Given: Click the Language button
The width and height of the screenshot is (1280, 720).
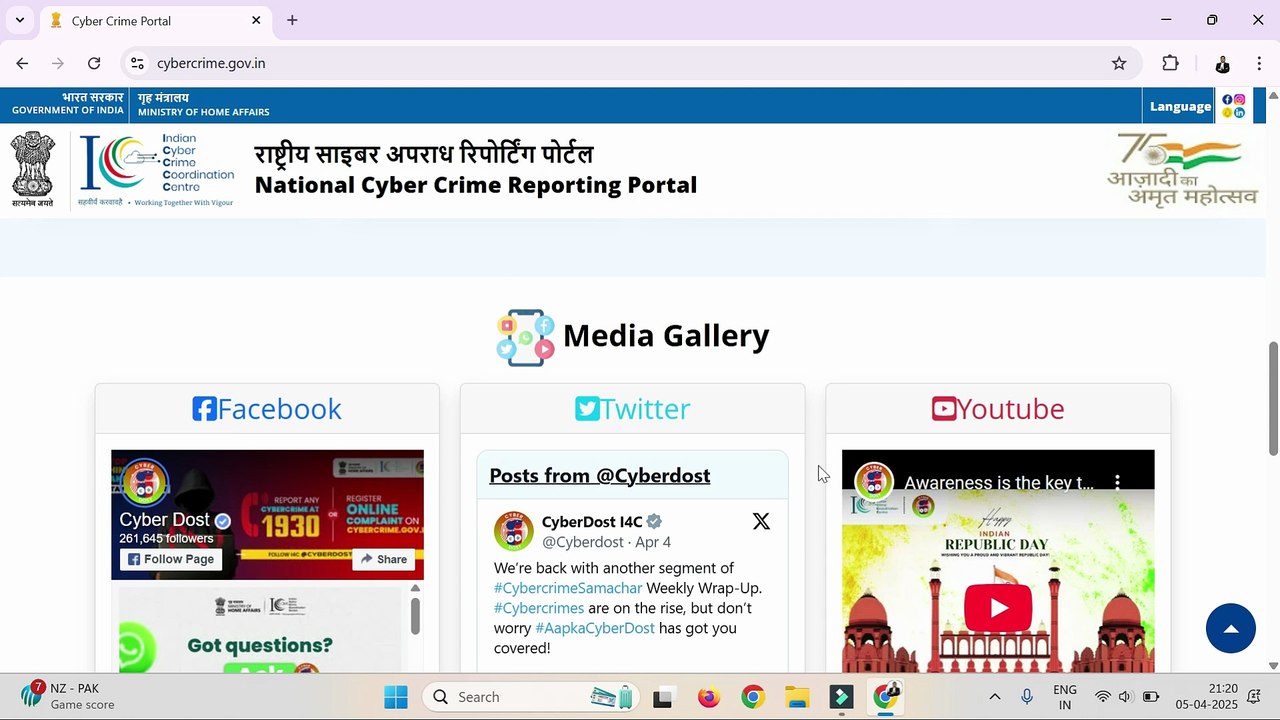Looking at the screenshot, I should coord(1180,106).
